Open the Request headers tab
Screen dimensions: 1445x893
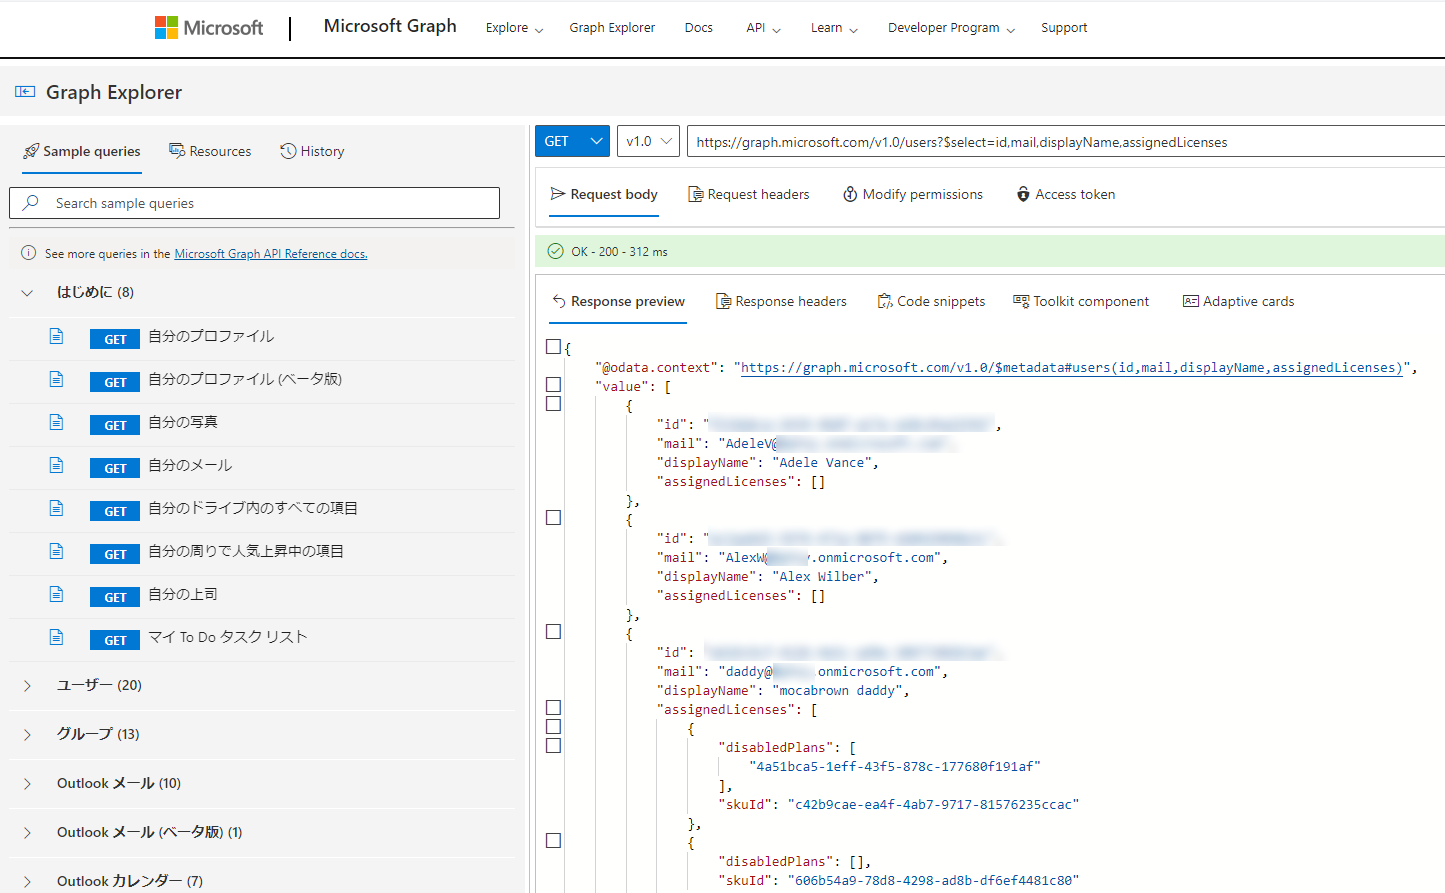click(749, 194)
